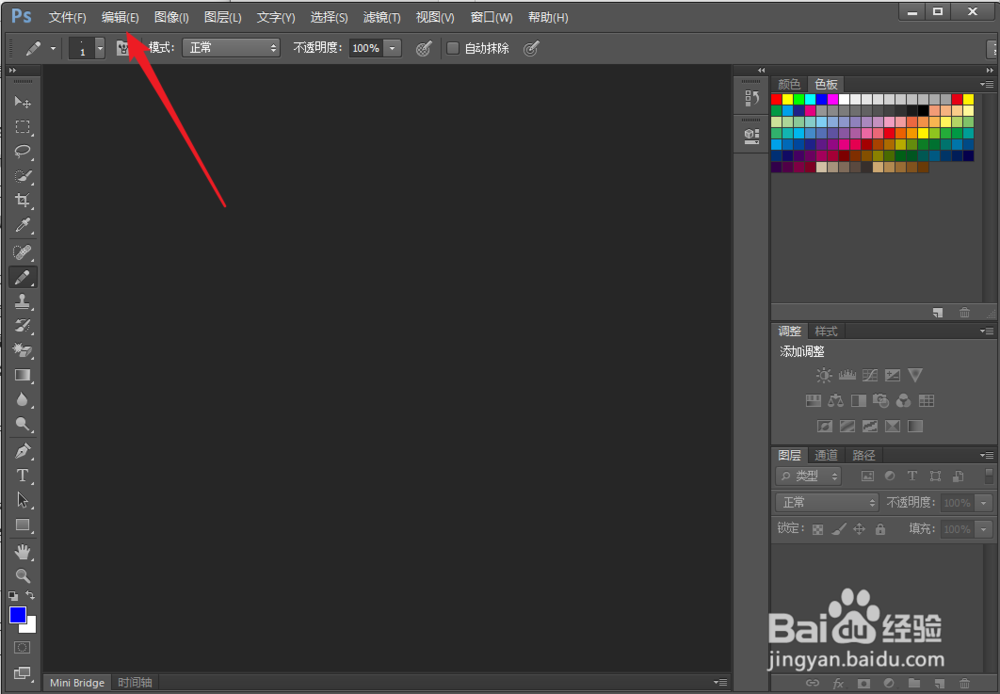Select the Quick Selection tool
This screenshot has width=1000, height=694.
click(x=22, y=176)
